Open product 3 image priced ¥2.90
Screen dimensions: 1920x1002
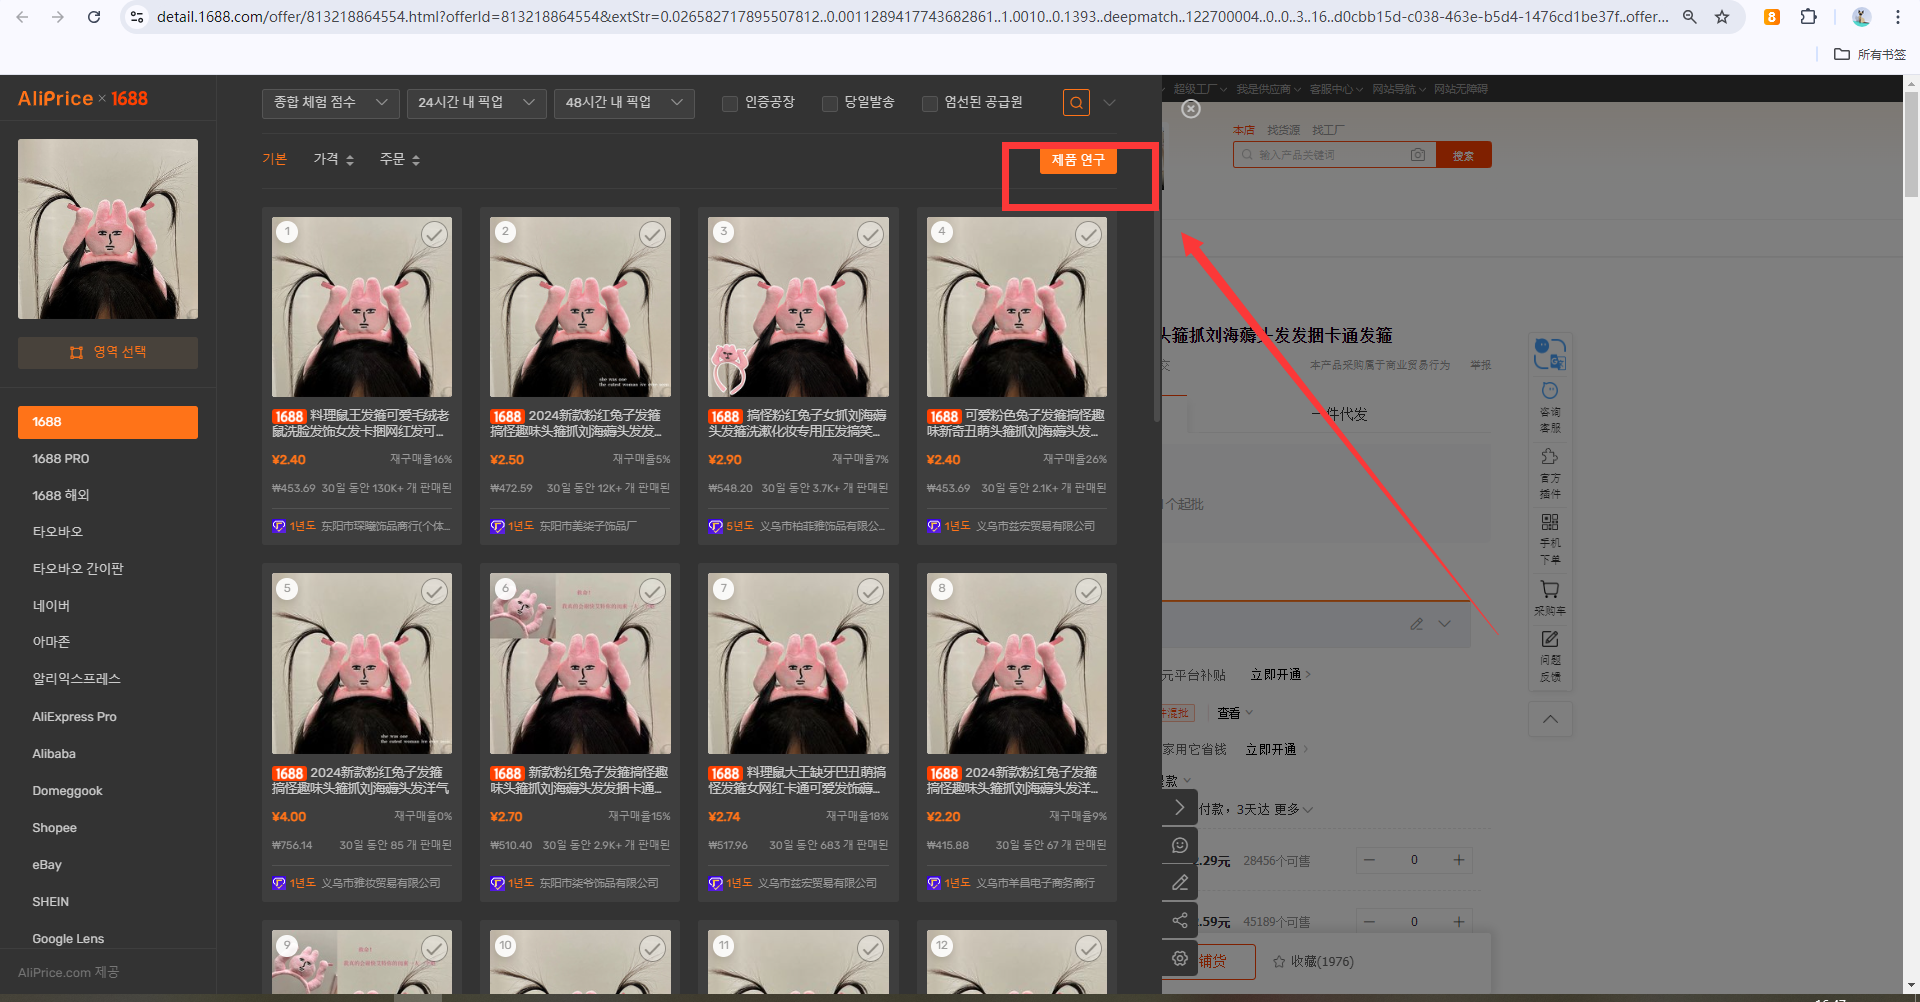(798, 307)
